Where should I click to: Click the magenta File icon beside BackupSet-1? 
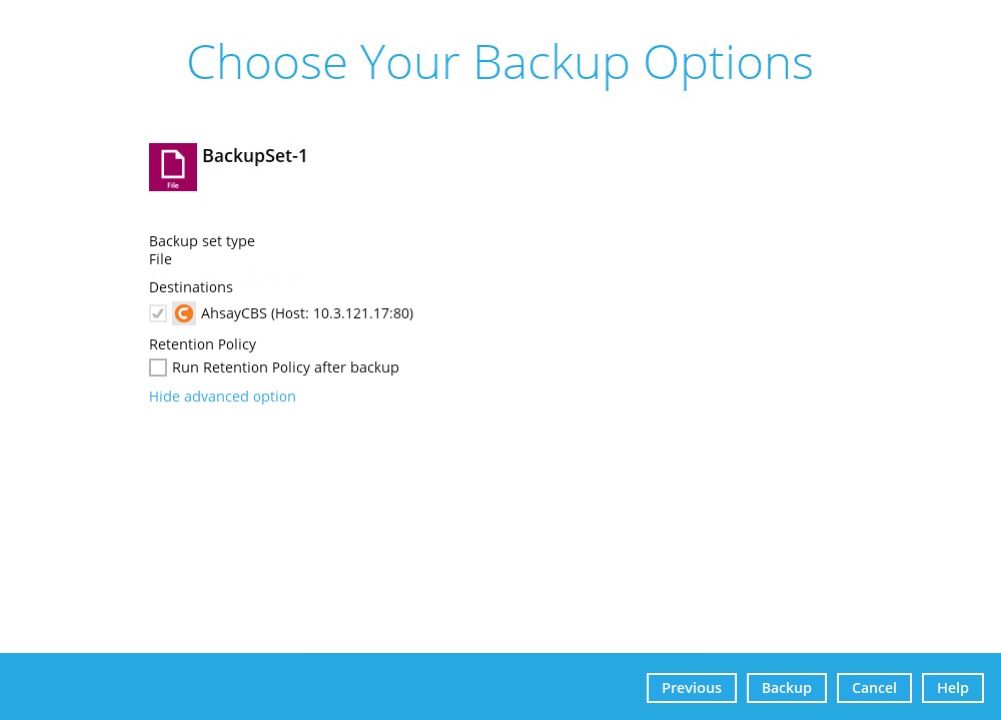[172, 166]
